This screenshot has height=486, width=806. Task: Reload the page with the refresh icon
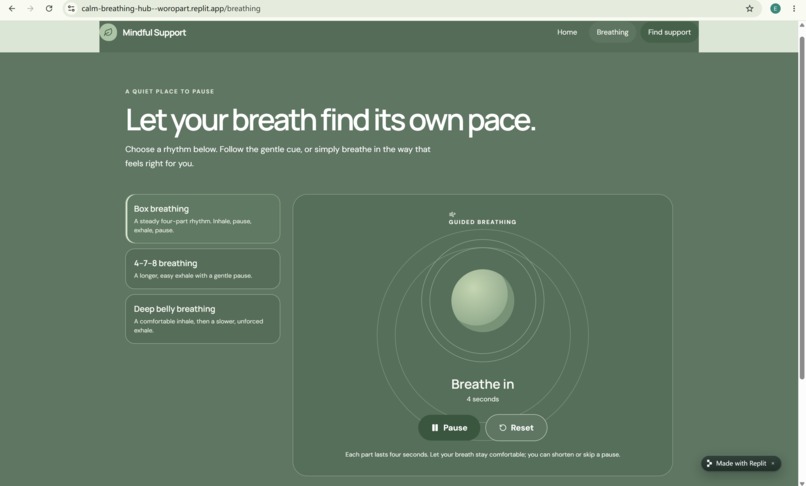tap(49, 8)
